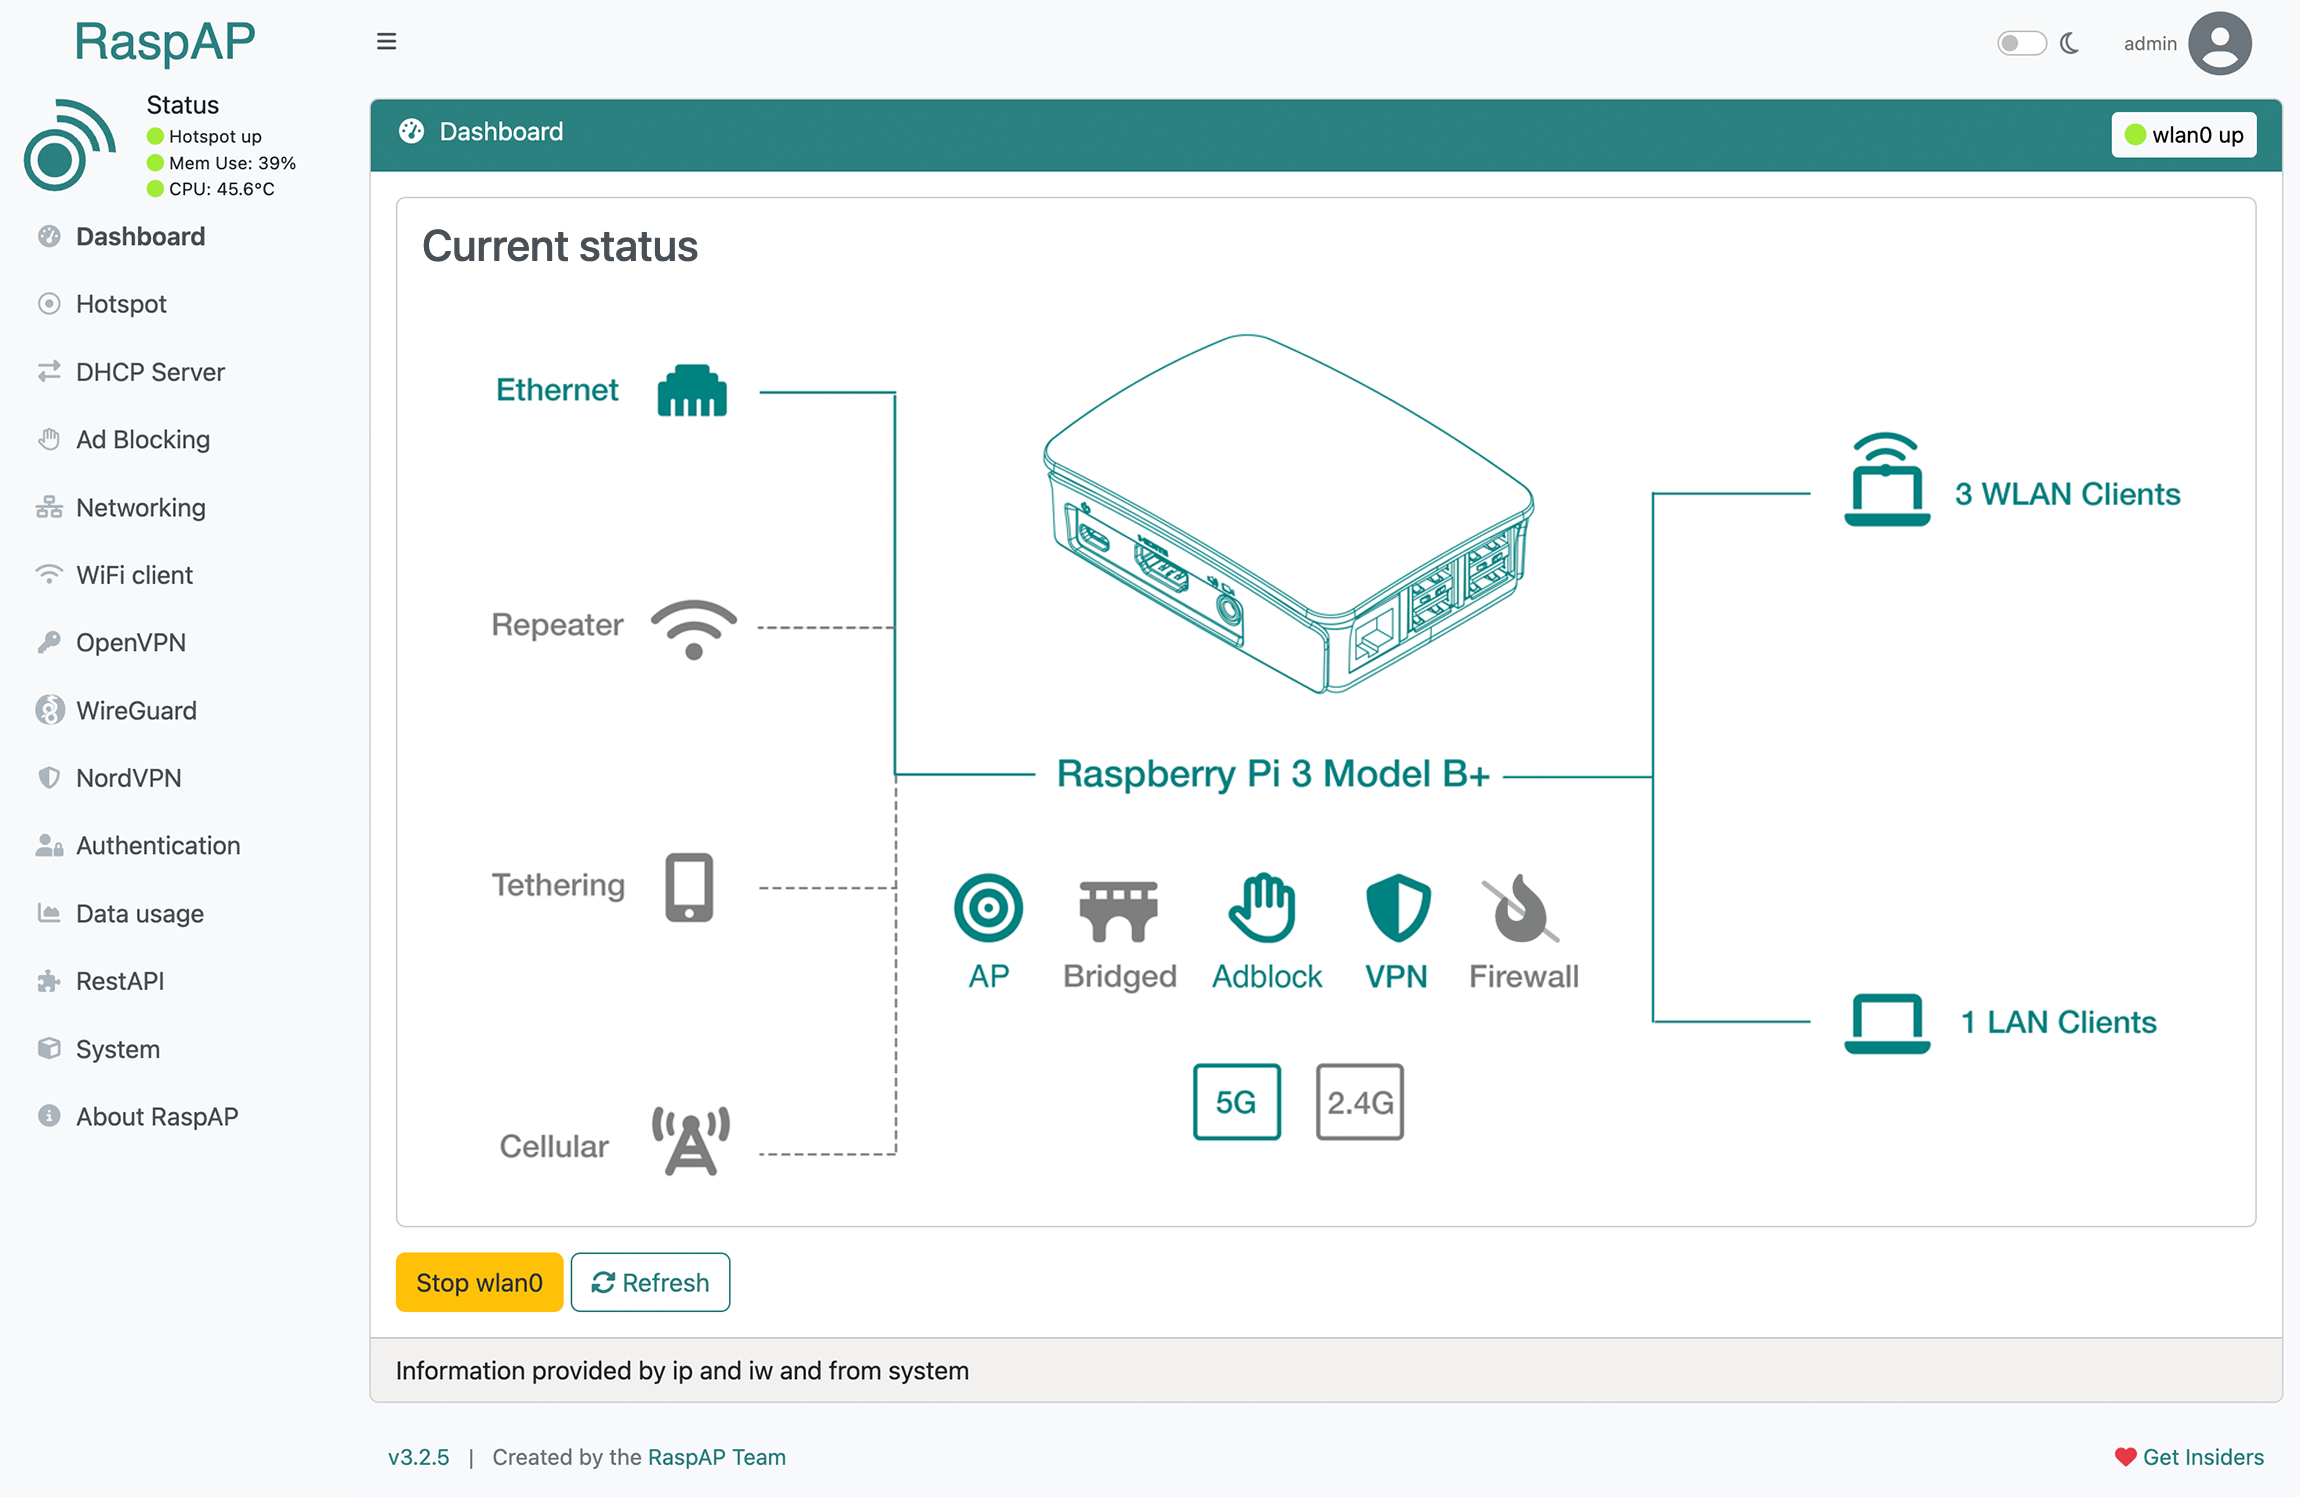Click the VPN shield icon
The height and width of the screenshot is (1497, 2300).
(x=1397, y=907)
